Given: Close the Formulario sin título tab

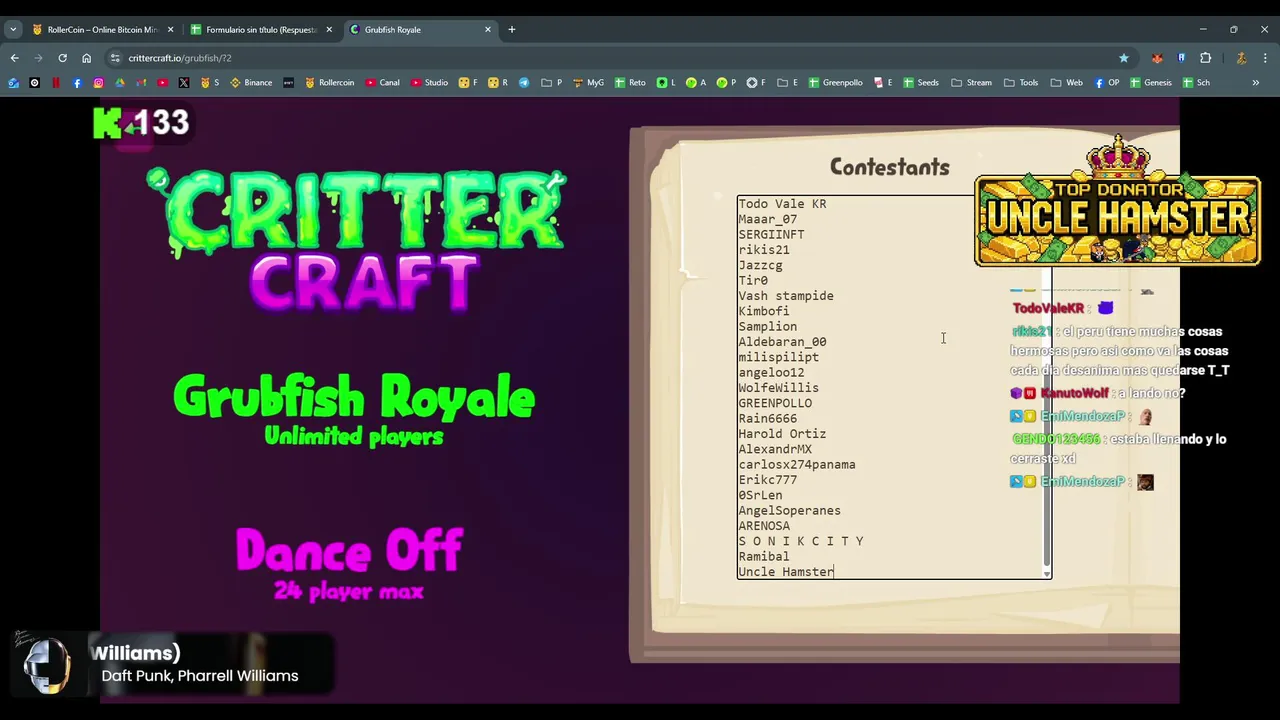Looking at the screenshot, I should click(329, 29).
